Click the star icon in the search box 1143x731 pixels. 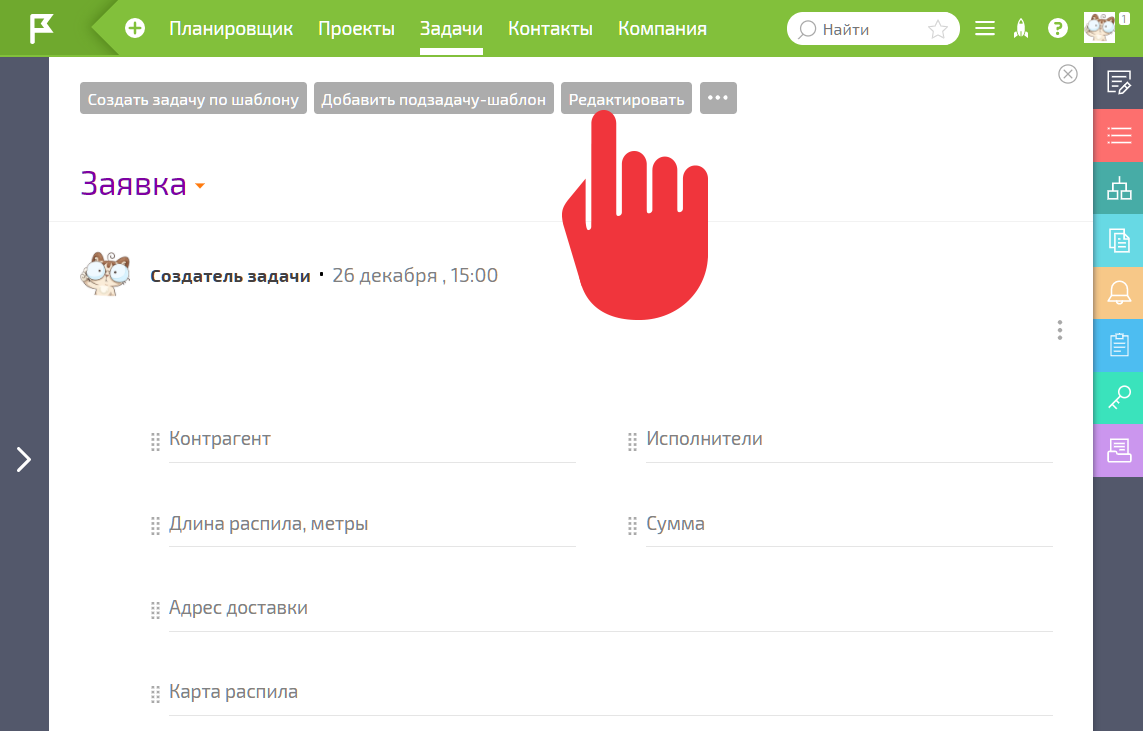(937, 29)
